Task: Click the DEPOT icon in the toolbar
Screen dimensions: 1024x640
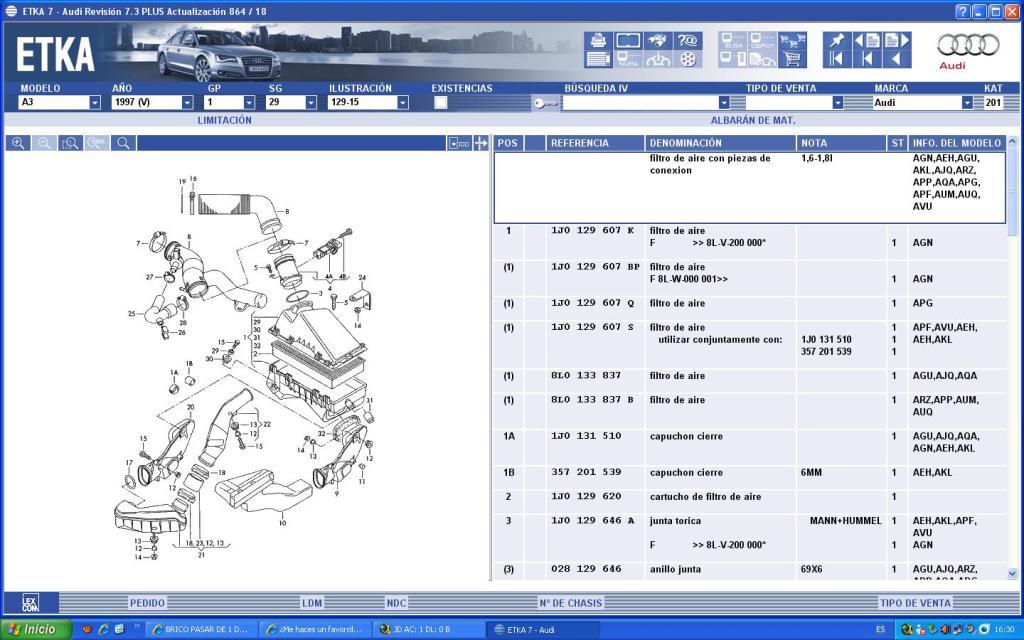Action: [762, 40]
